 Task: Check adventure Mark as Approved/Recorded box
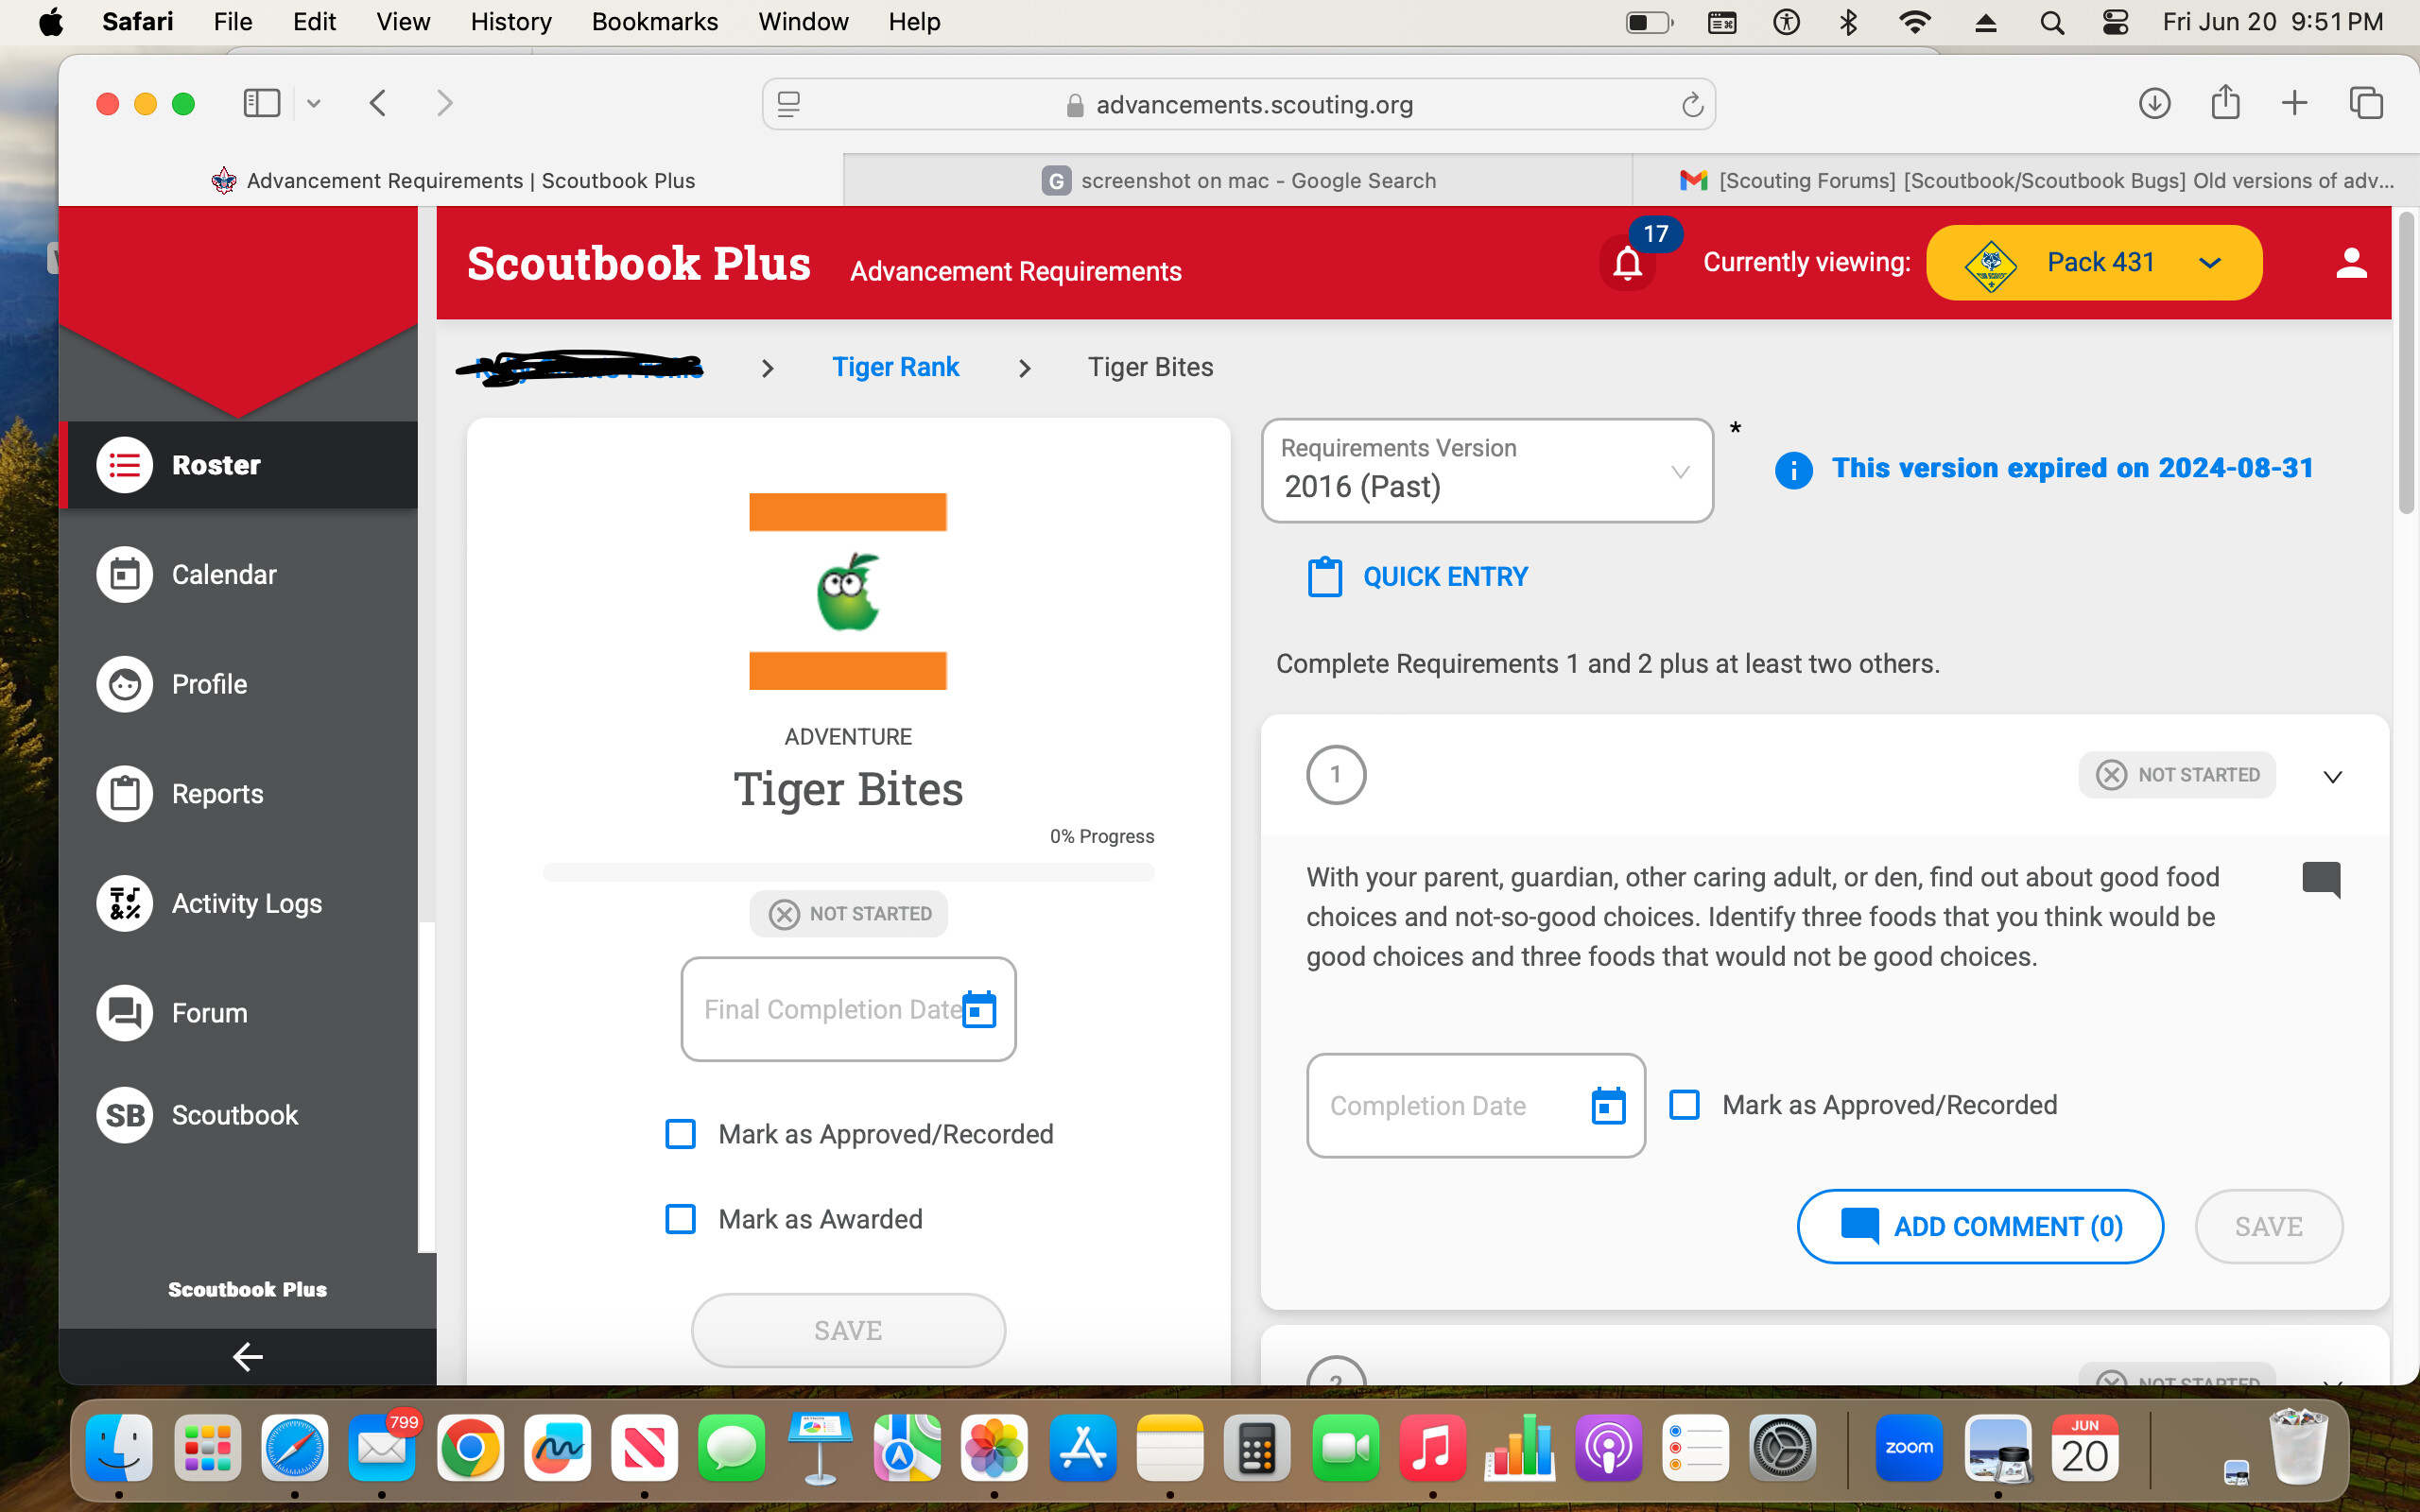click(680, 1134)
